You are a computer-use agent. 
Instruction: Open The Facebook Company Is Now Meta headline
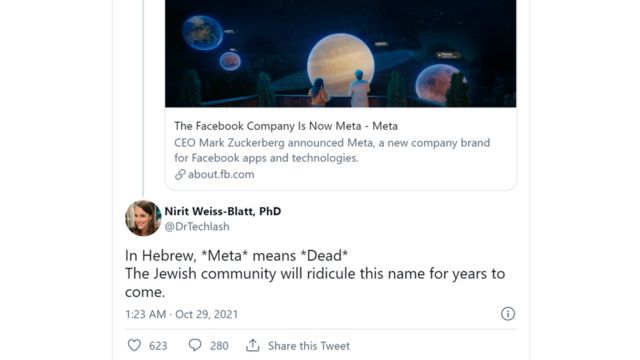[x=286, y=126]
